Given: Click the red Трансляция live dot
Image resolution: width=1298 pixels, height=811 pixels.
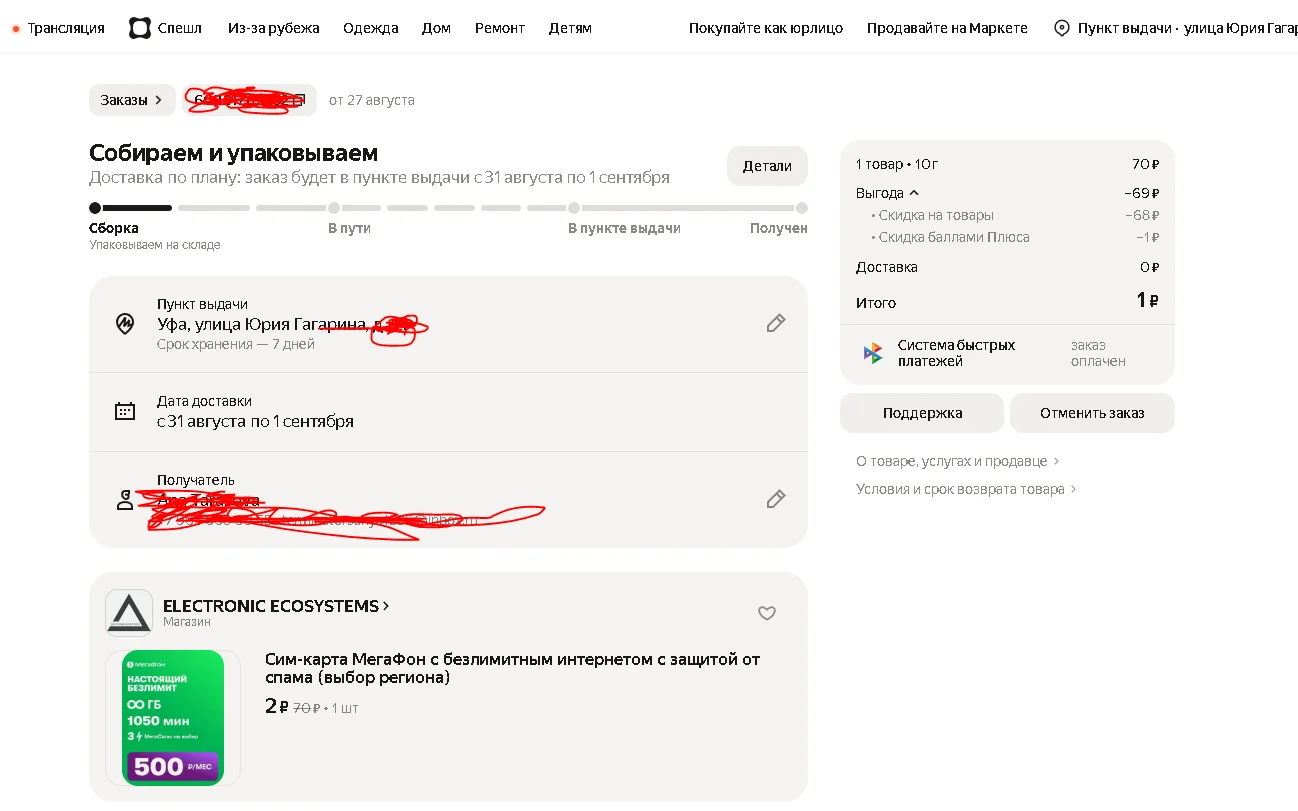Looking at the screenshot, I should coord(16,29).
